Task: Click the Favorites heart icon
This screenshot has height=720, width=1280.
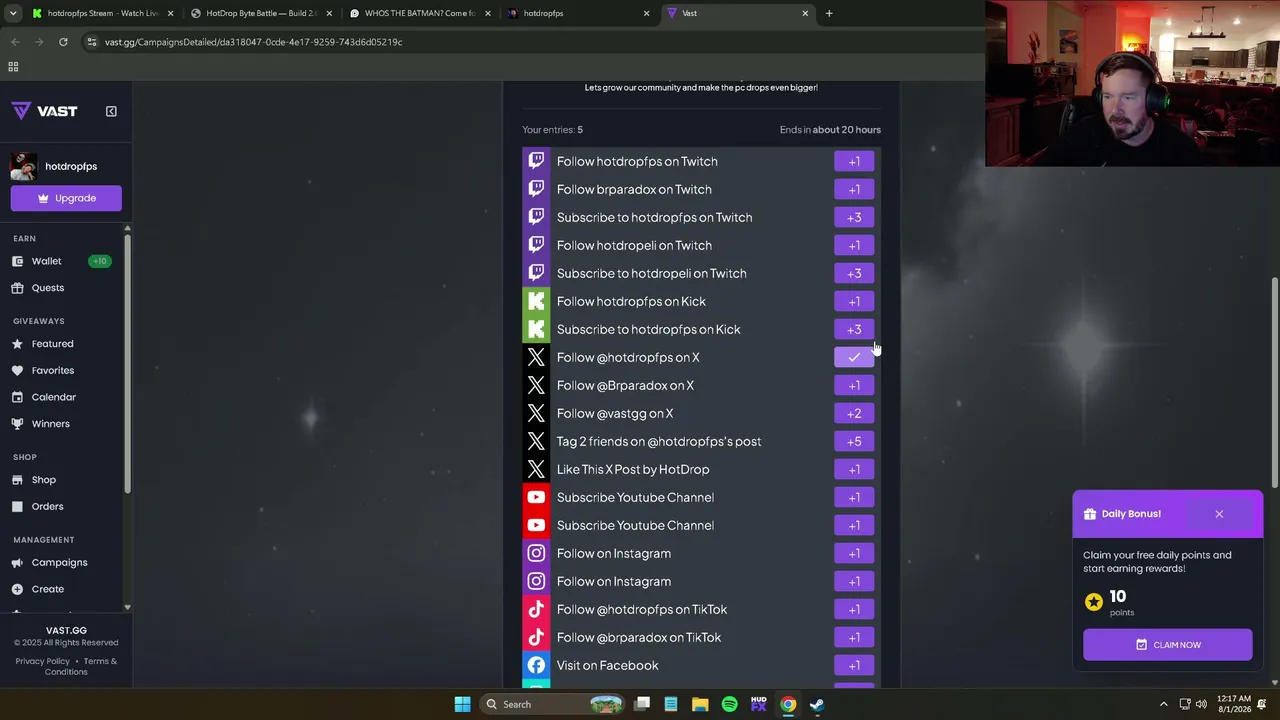Action: (17, 370)
